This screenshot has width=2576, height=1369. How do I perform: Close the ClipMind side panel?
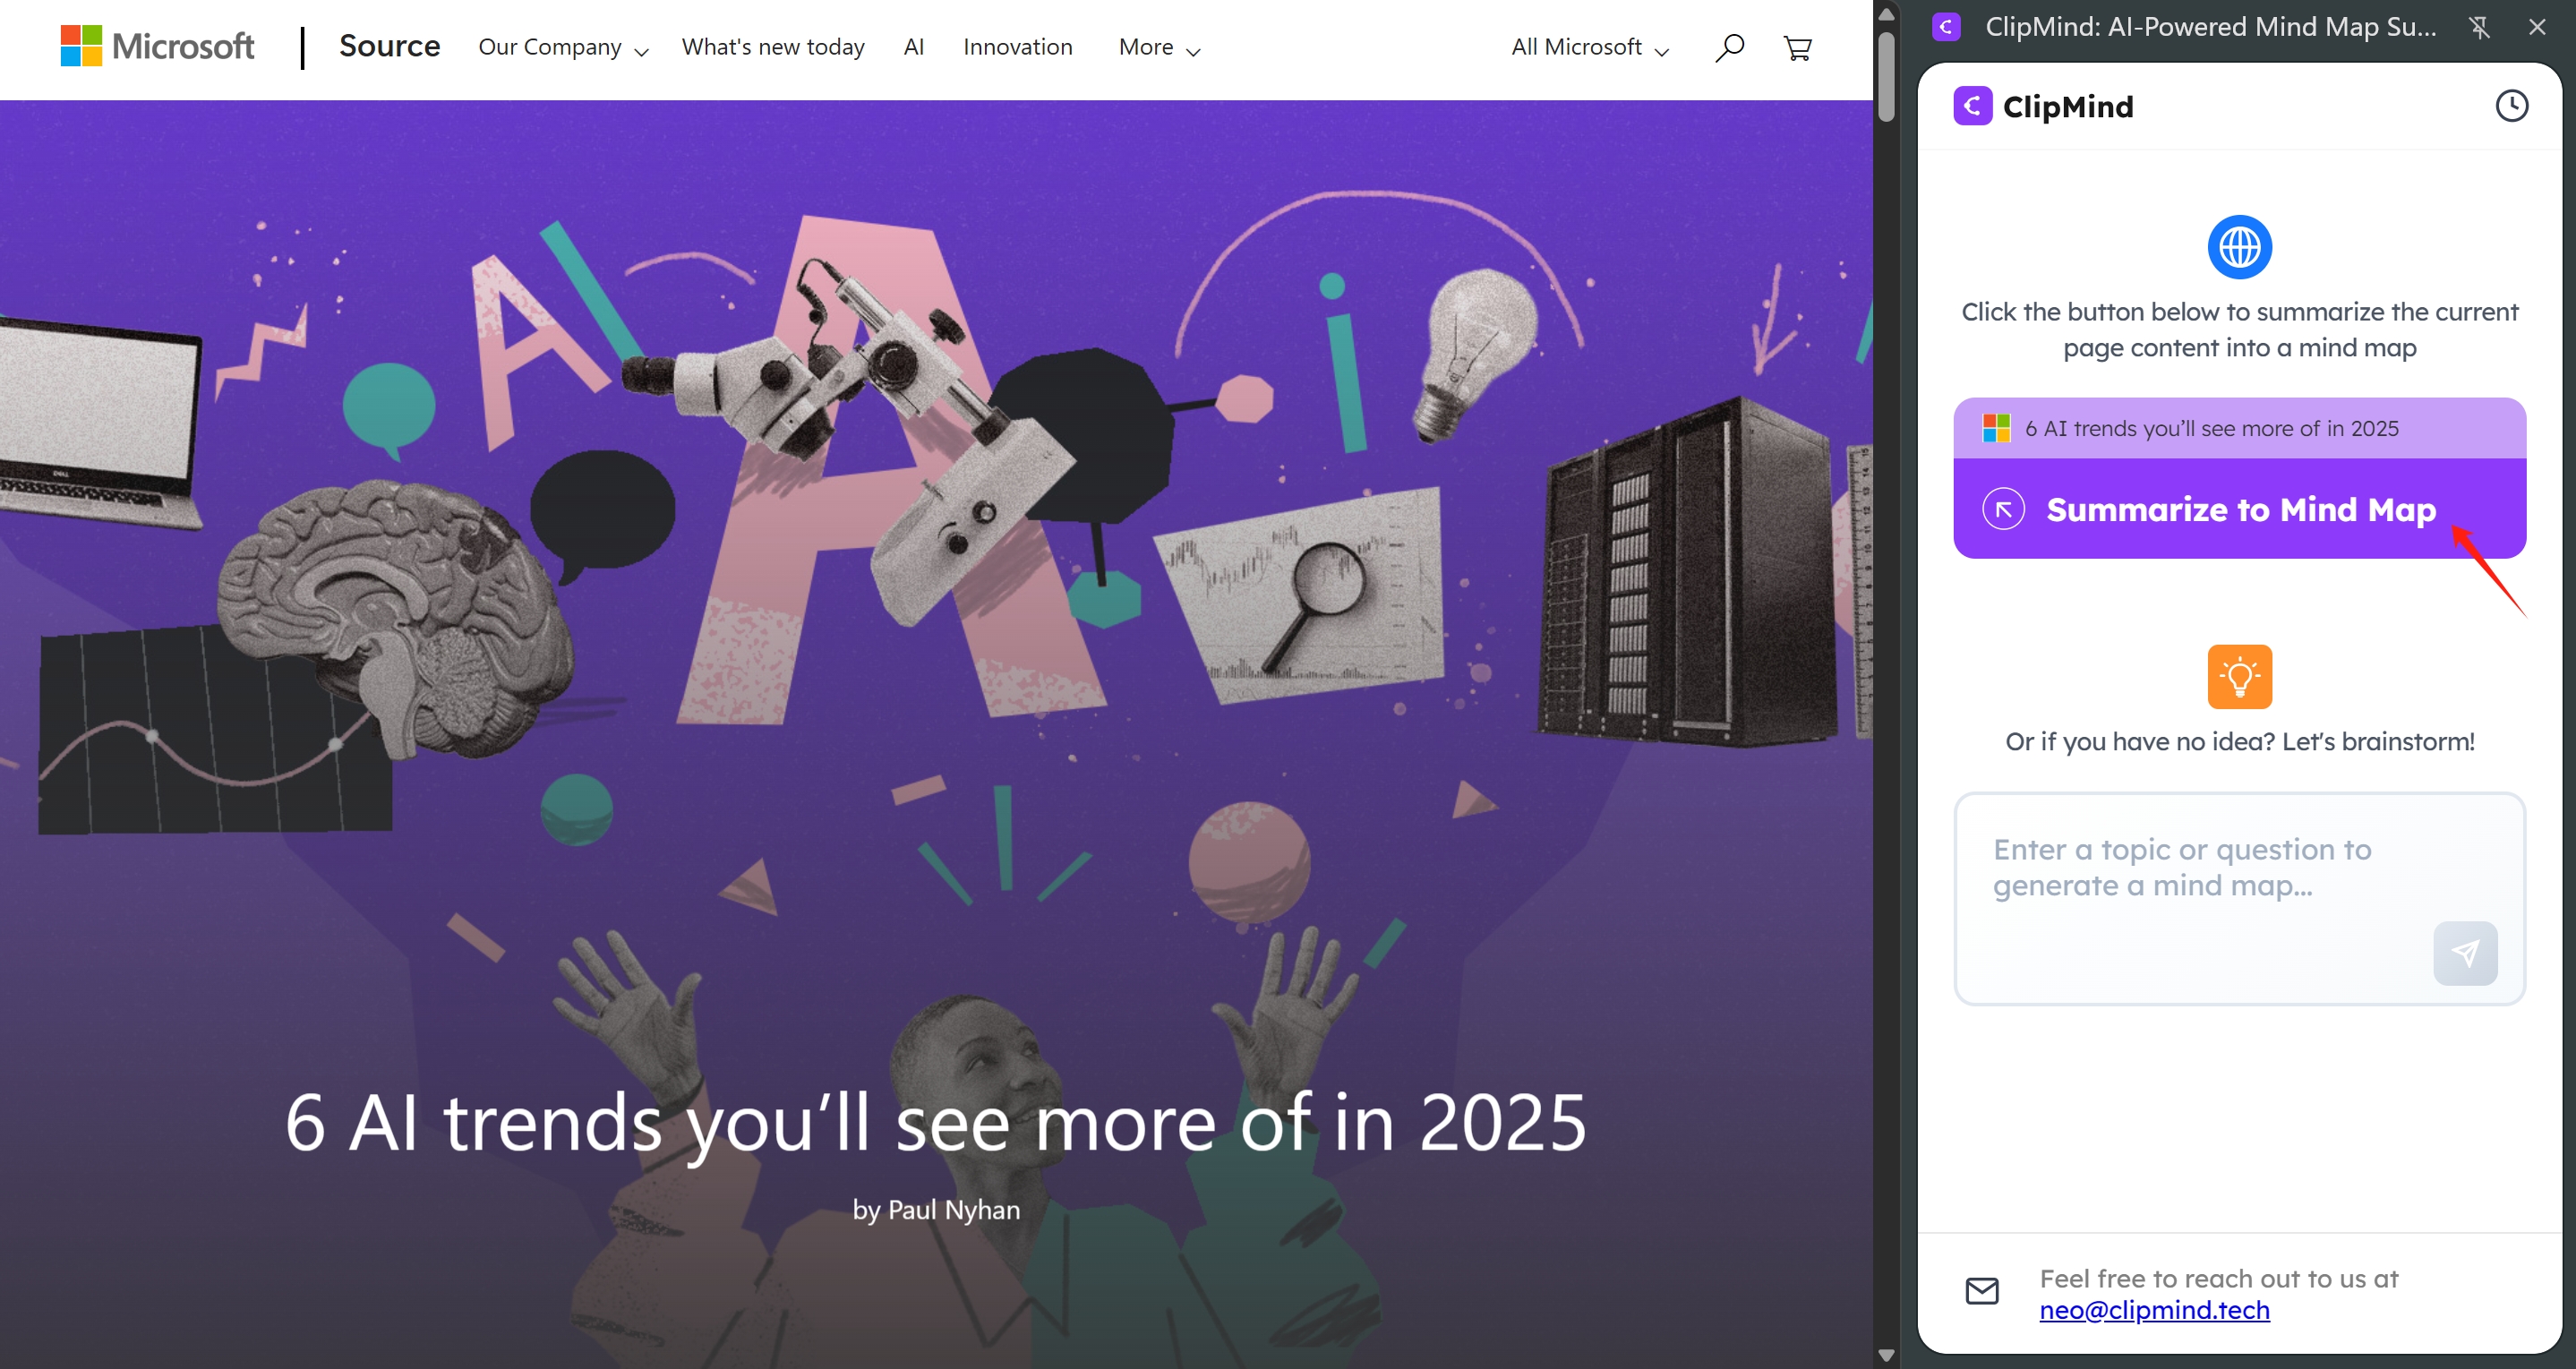coord(2537,27)
